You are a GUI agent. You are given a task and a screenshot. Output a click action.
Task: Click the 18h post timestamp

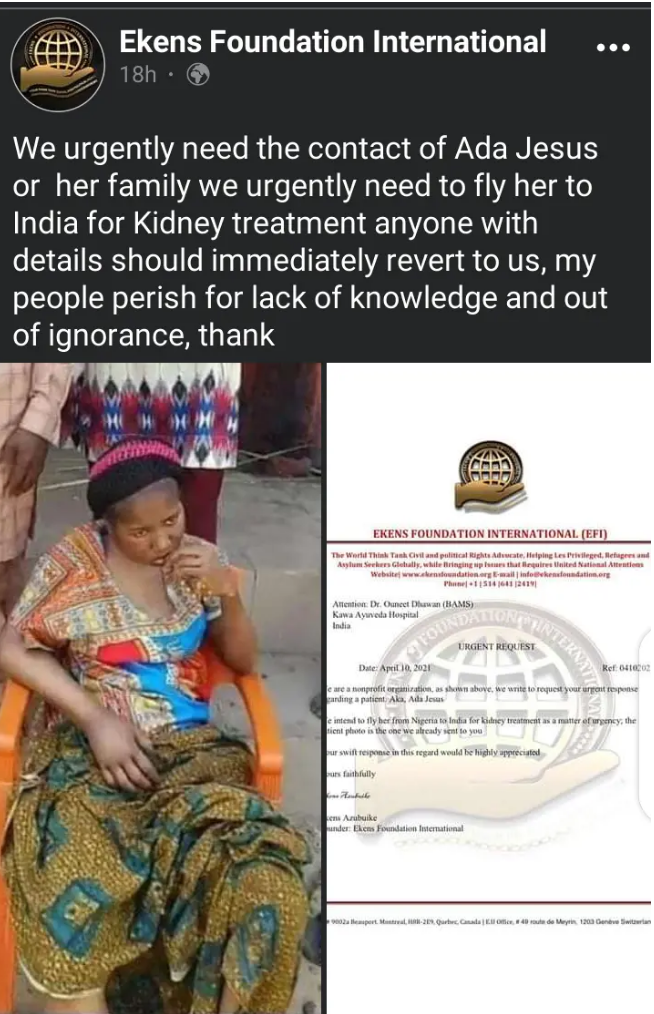[137, 74]
